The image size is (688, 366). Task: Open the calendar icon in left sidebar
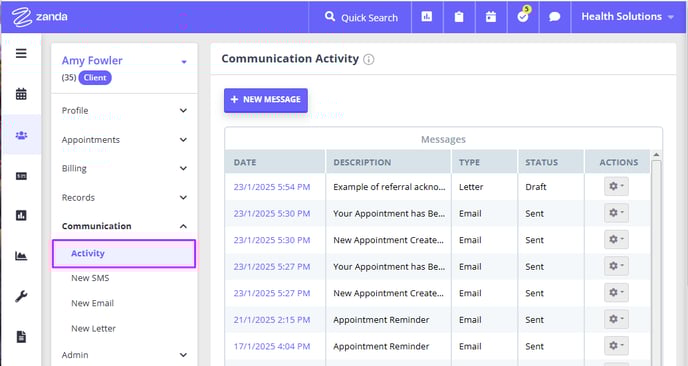(21, 94)
